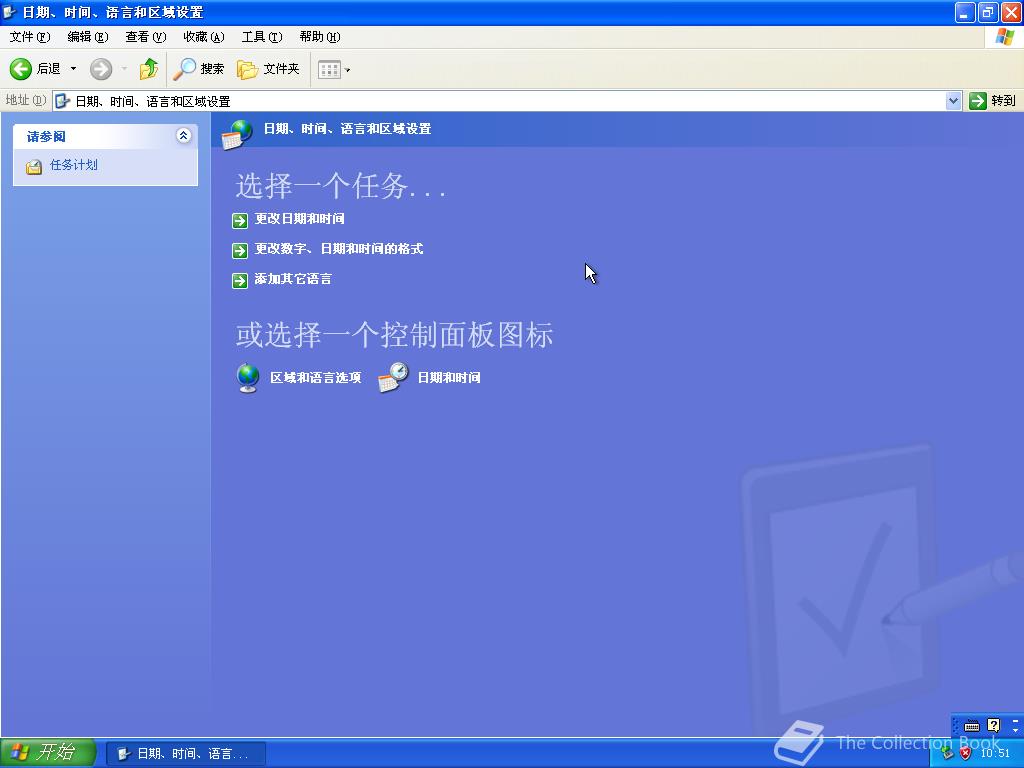Click the language bar help icon

pyautogui.click(x=993, y=725)
